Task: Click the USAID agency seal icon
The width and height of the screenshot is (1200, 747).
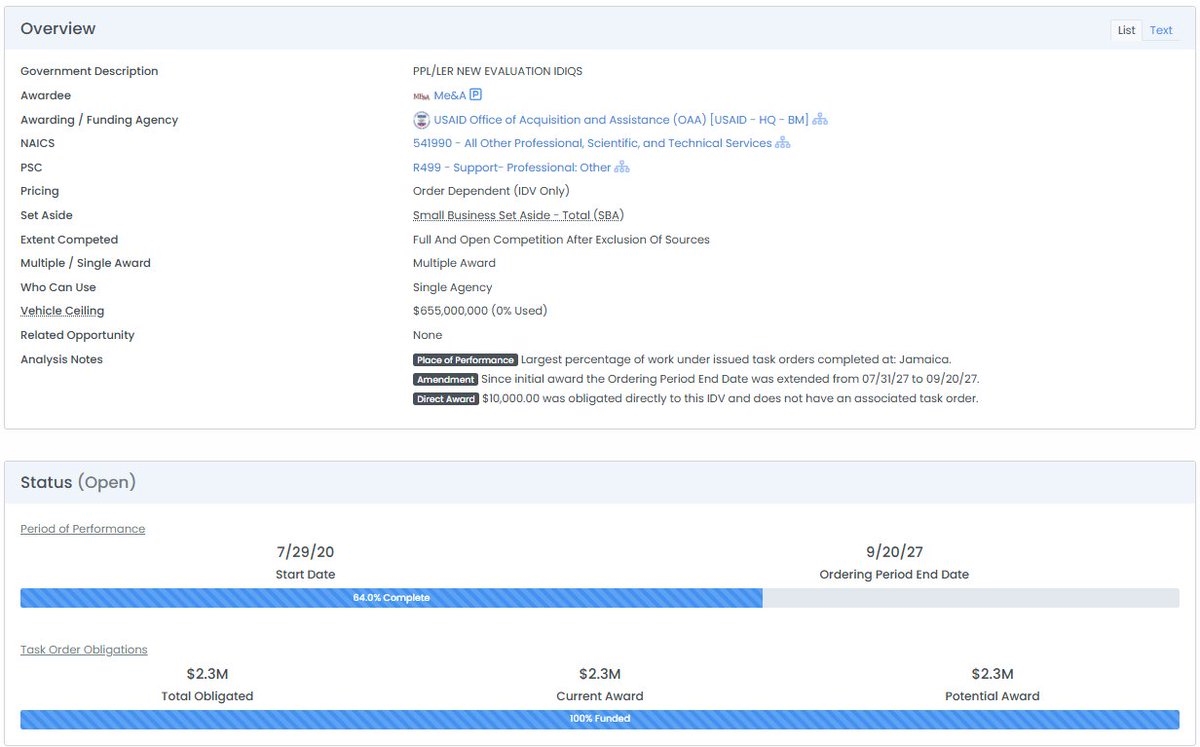Action: [x=421, y=120]
